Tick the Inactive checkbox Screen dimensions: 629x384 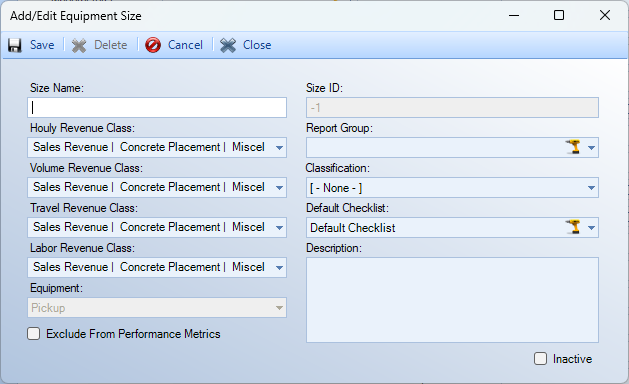[540, 358]
